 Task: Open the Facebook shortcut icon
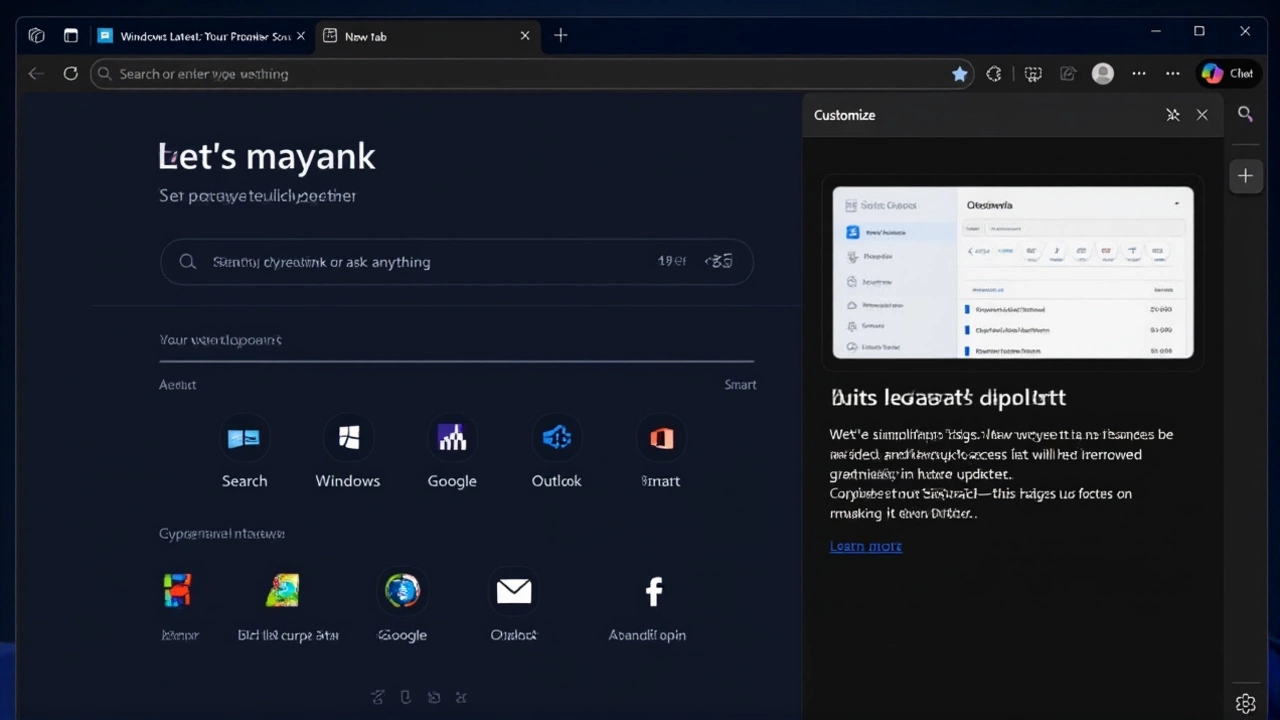pyautogui.click(x=653, y=590)
